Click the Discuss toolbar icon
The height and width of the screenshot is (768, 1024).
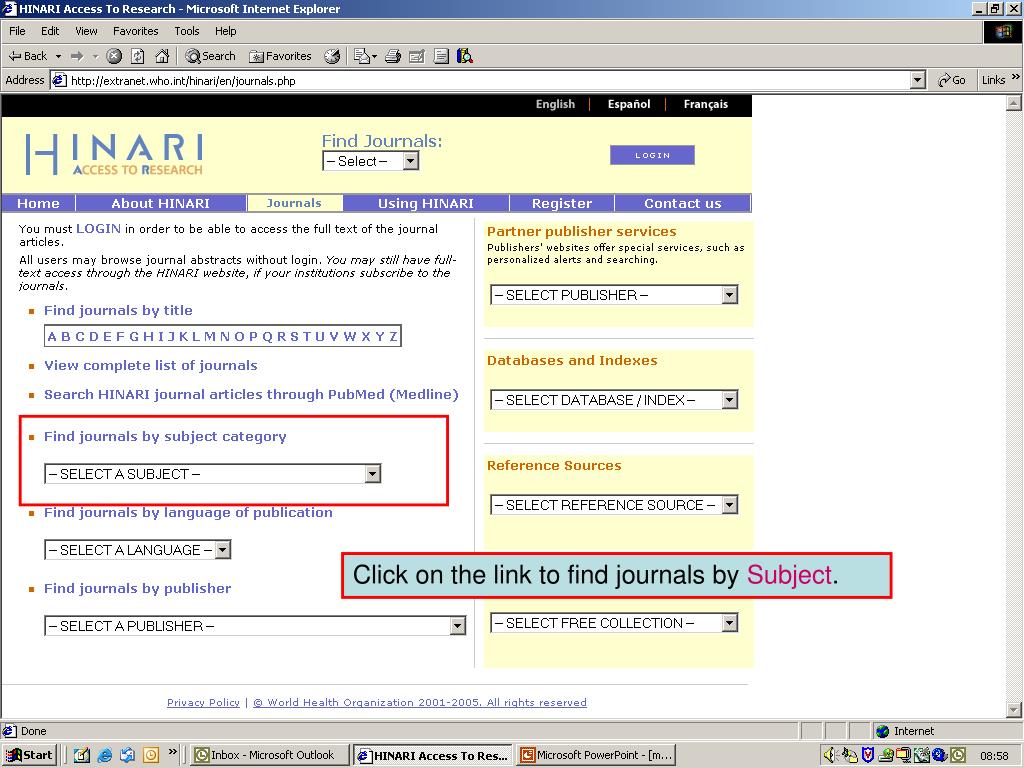(441, 56)
